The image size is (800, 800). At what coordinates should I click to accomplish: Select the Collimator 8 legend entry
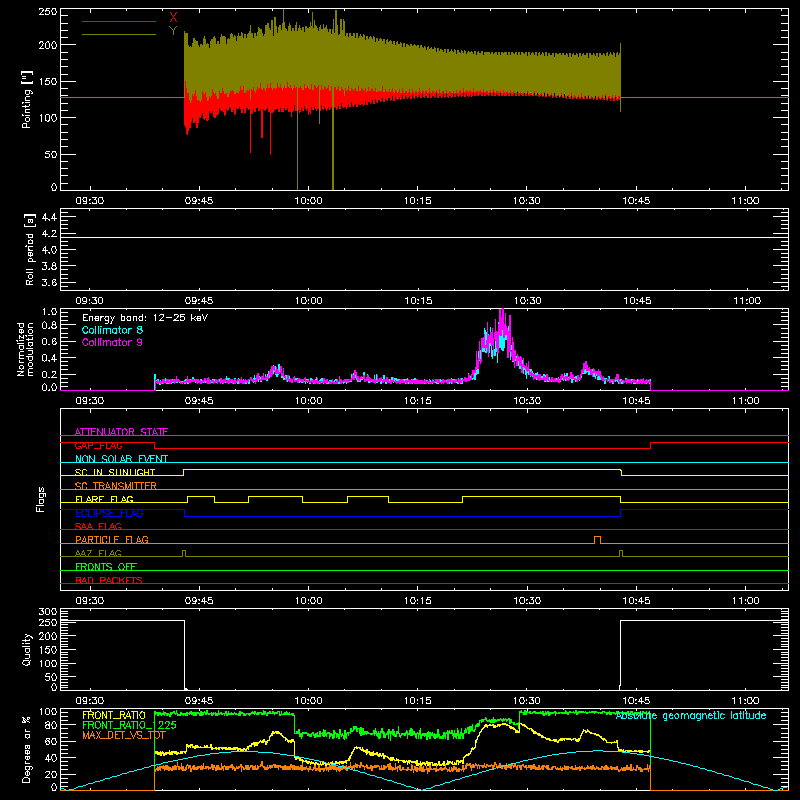click(112, 330)
